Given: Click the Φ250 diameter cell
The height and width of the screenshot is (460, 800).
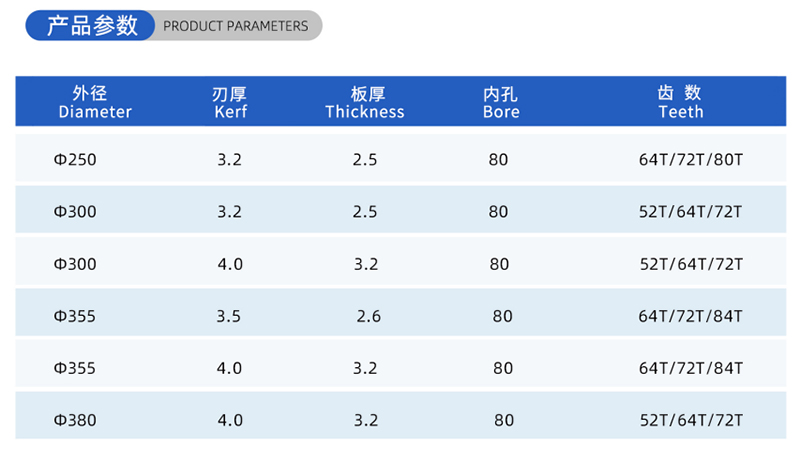Looking at the screenshot, I should coord(75,159).
